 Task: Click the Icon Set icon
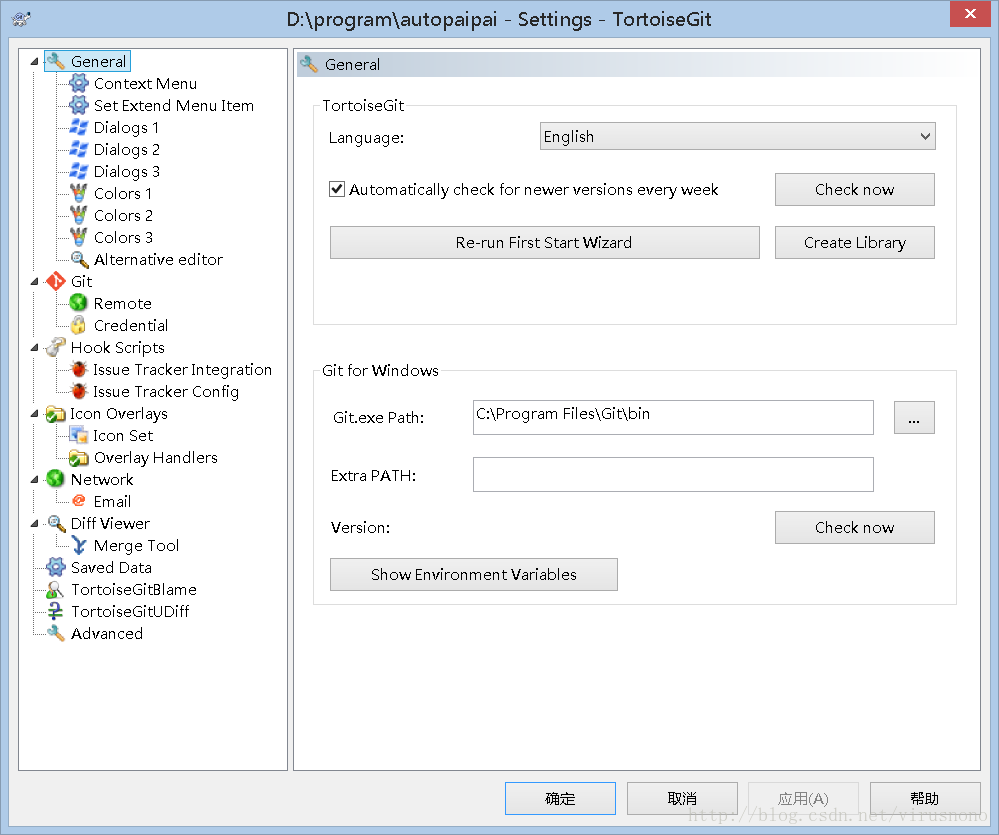78,435
